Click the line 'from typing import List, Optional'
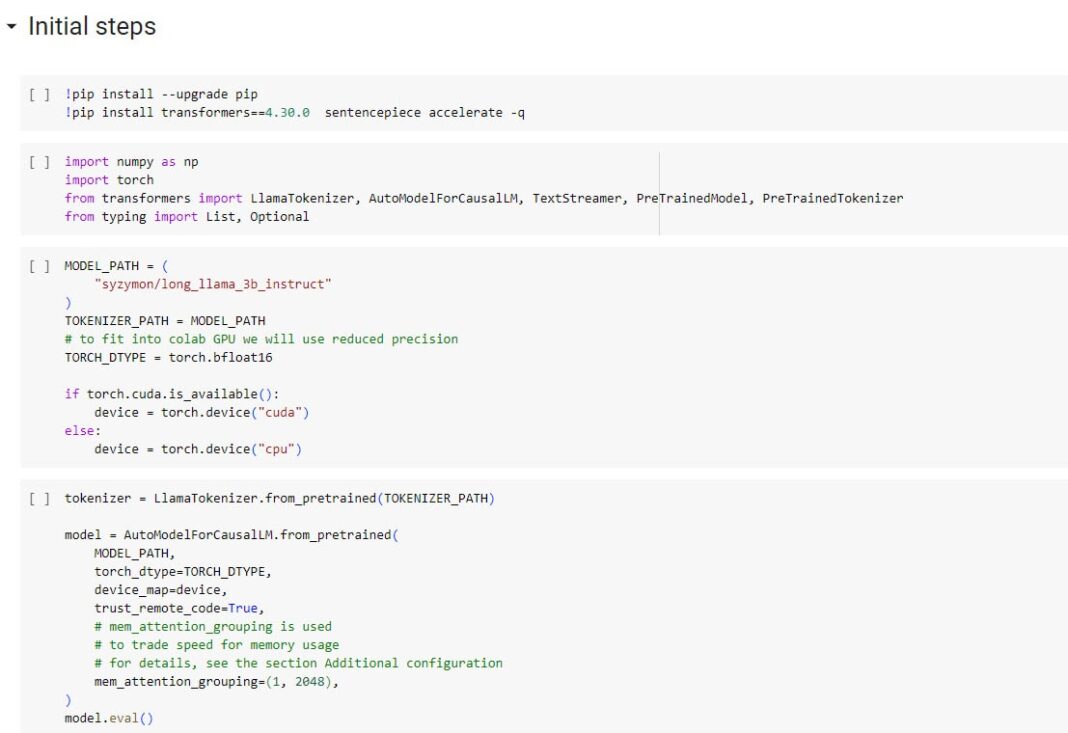The image size is (1068, 733). (x=187, y=217)
